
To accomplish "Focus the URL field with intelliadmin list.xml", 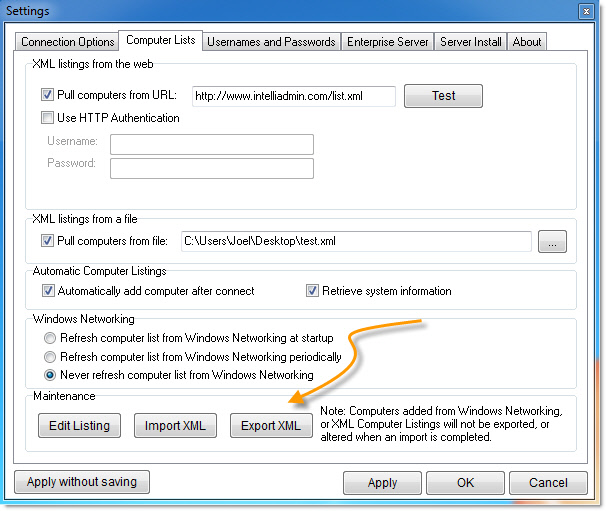I will click(x=294, y=96).
